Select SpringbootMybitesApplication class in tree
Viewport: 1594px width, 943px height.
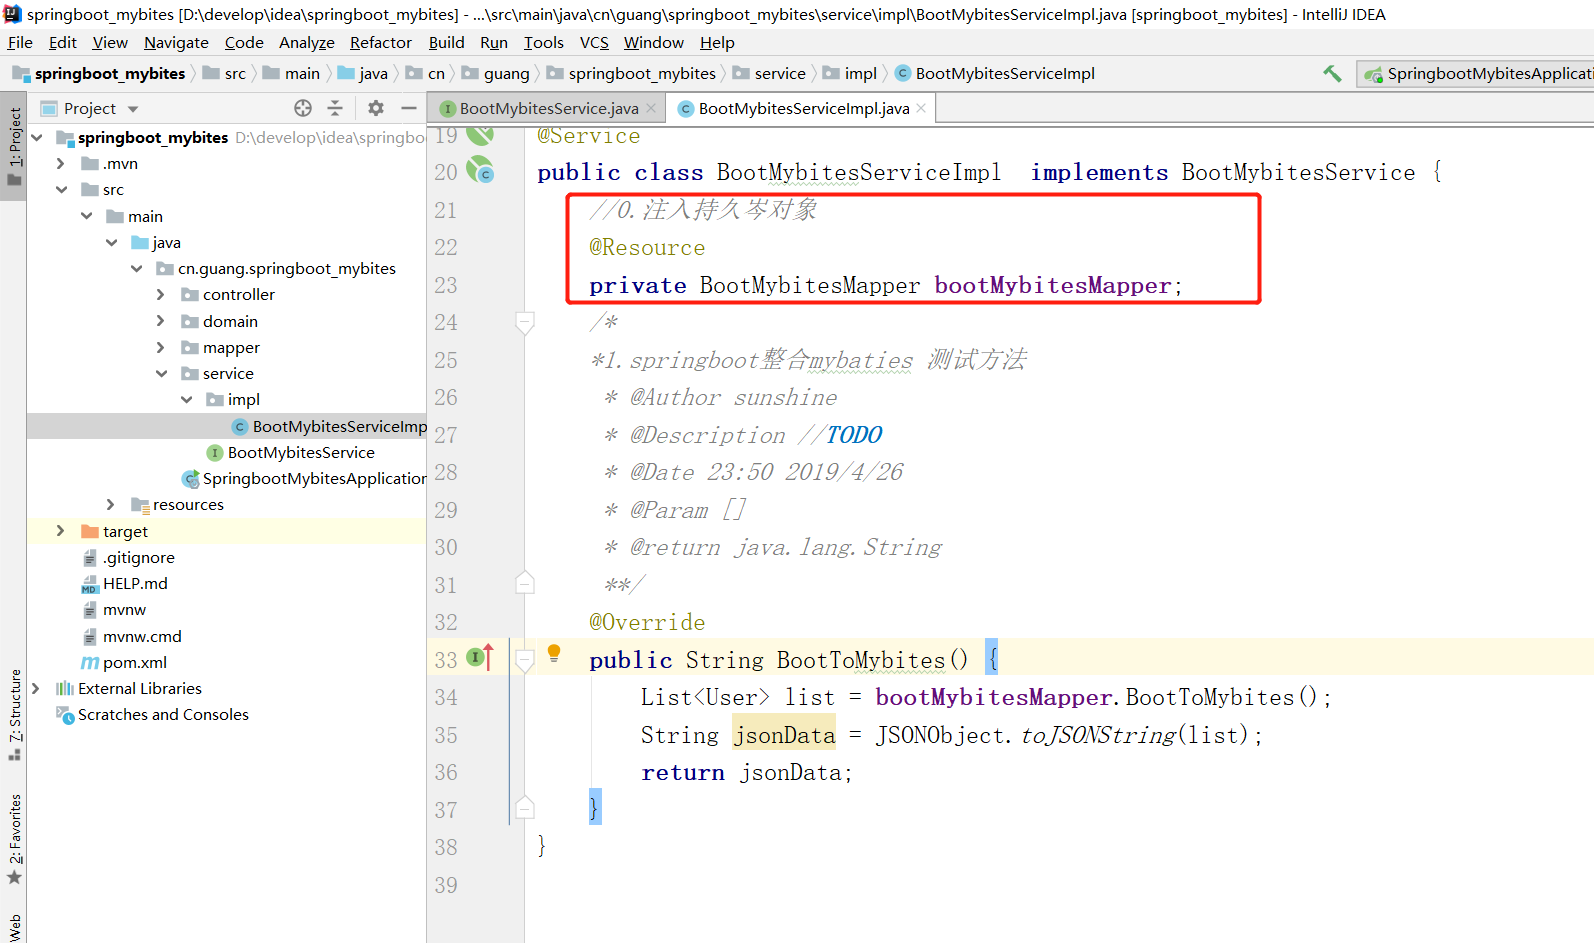point(304,478)
